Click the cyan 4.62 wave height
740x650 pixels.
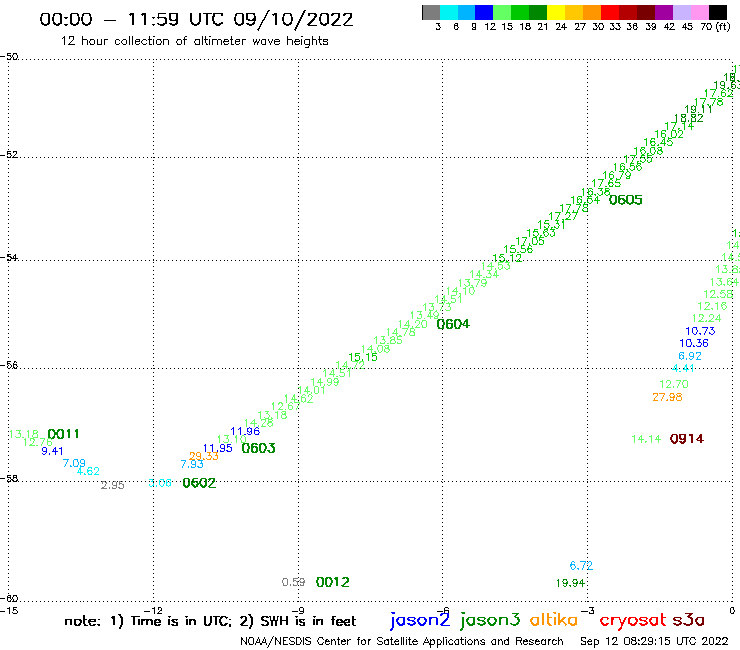tap(88, 471)
